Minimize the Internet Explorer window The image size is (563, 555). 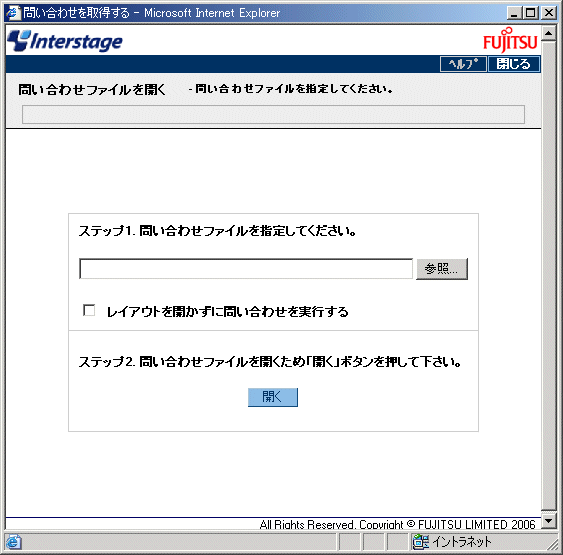(514, 13)
